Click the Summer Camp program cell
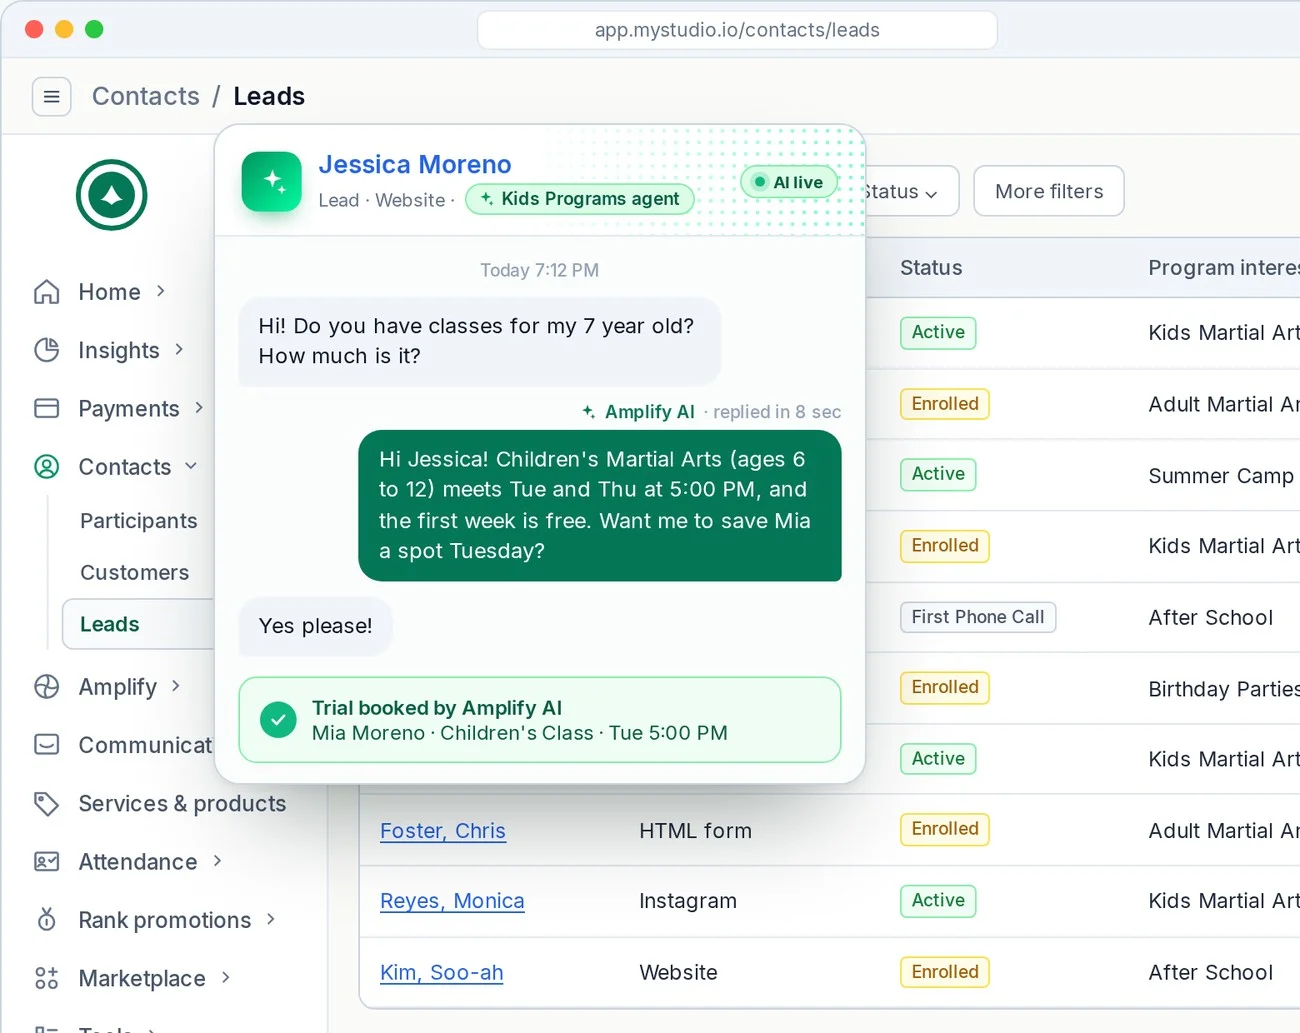This screenshot has height=1033, width=1300. point(1221,476)
